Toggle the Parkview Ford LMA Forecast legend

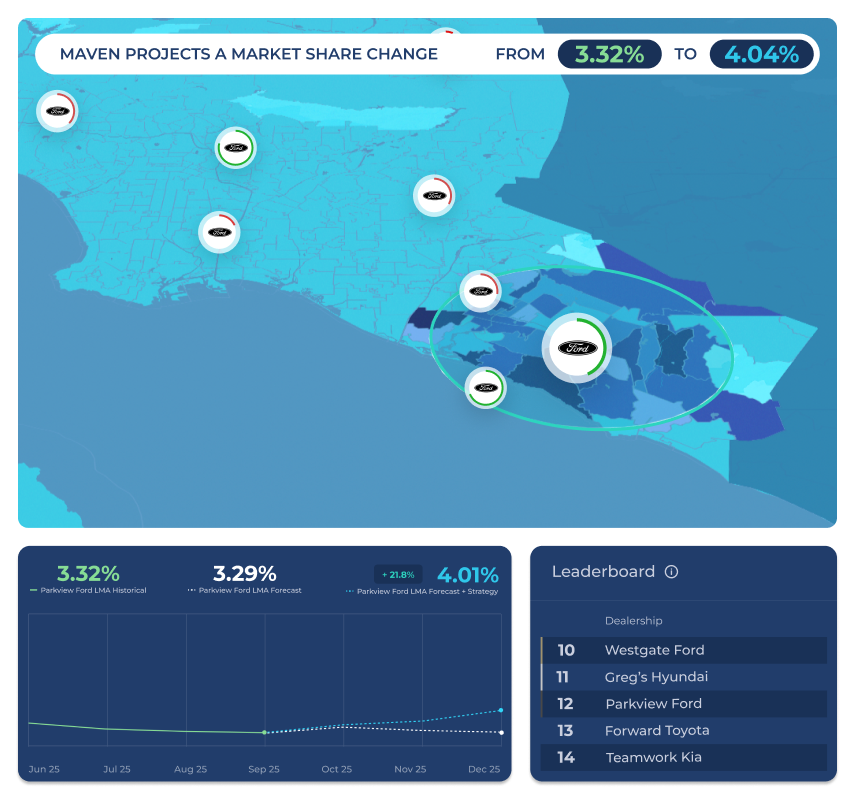[x=245, y=591]
